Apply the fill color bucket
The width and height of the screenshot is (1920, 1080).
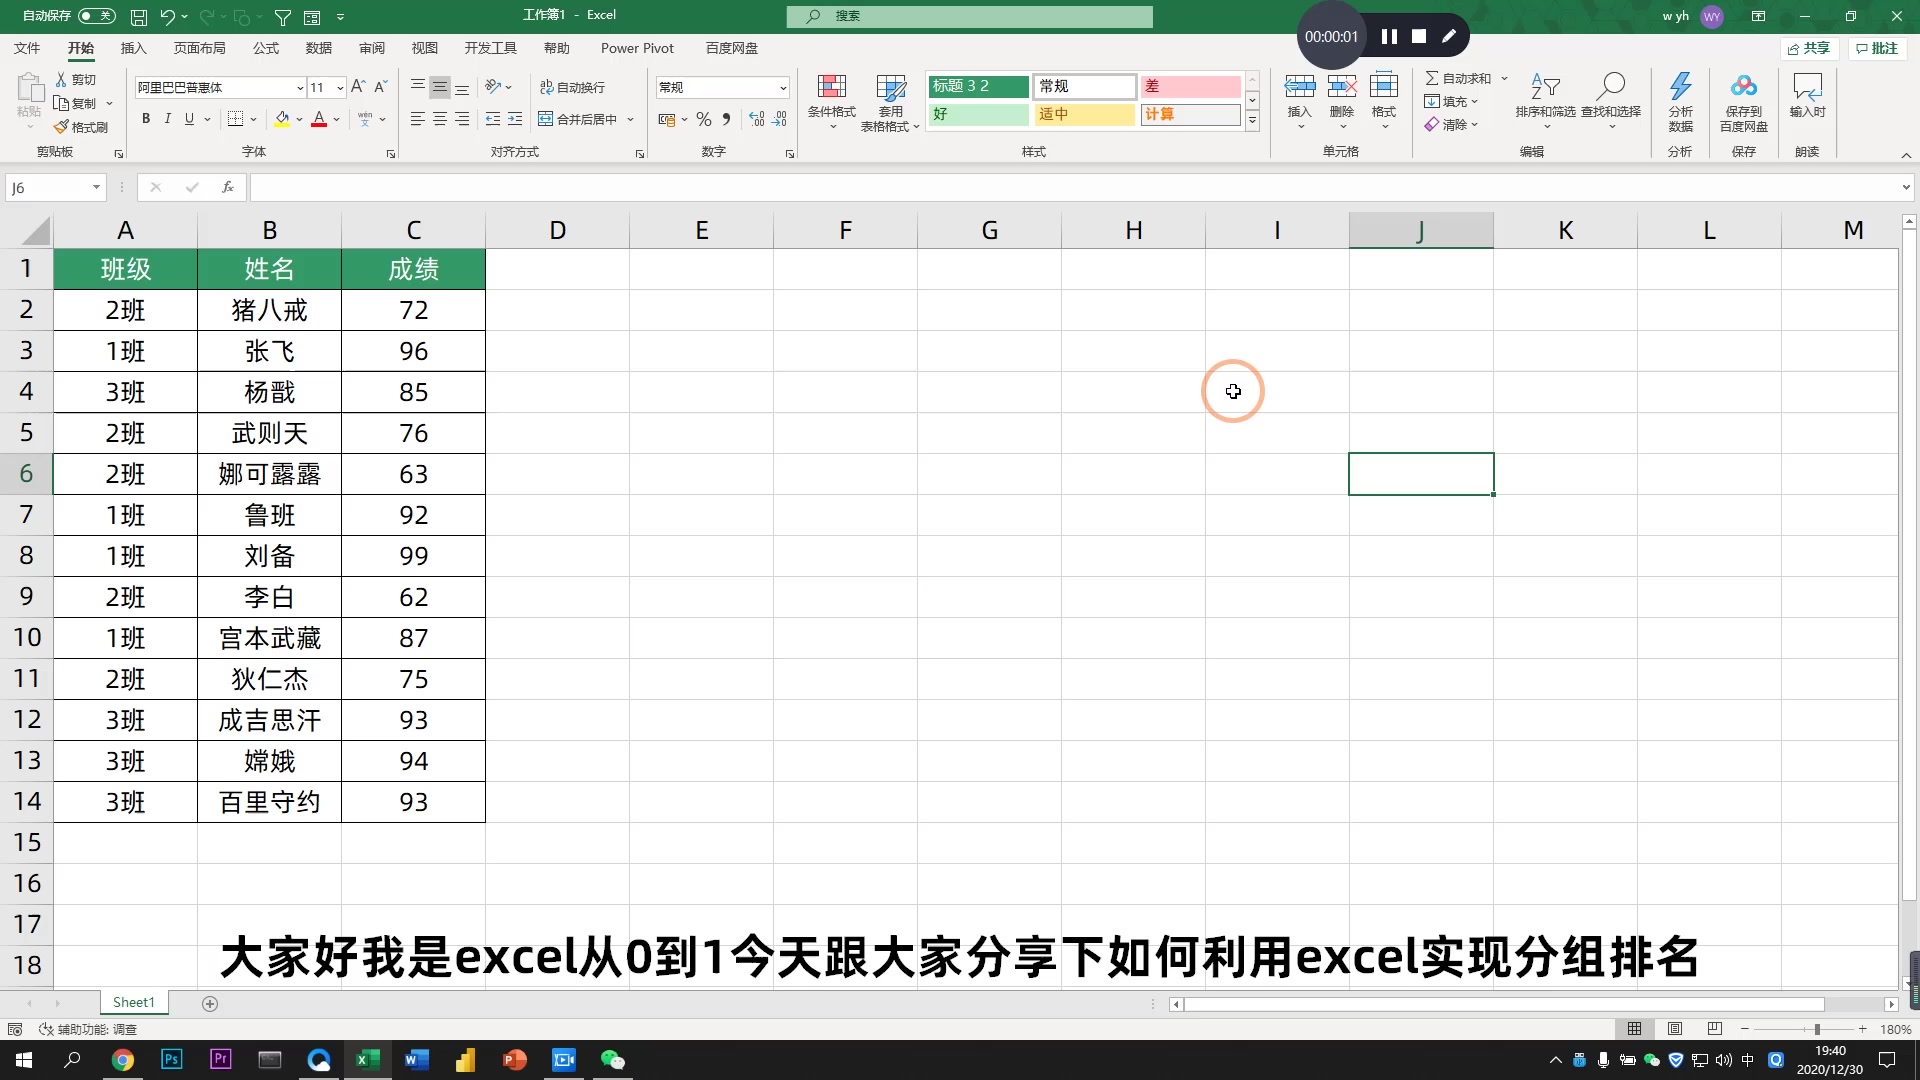coord(282,119)
